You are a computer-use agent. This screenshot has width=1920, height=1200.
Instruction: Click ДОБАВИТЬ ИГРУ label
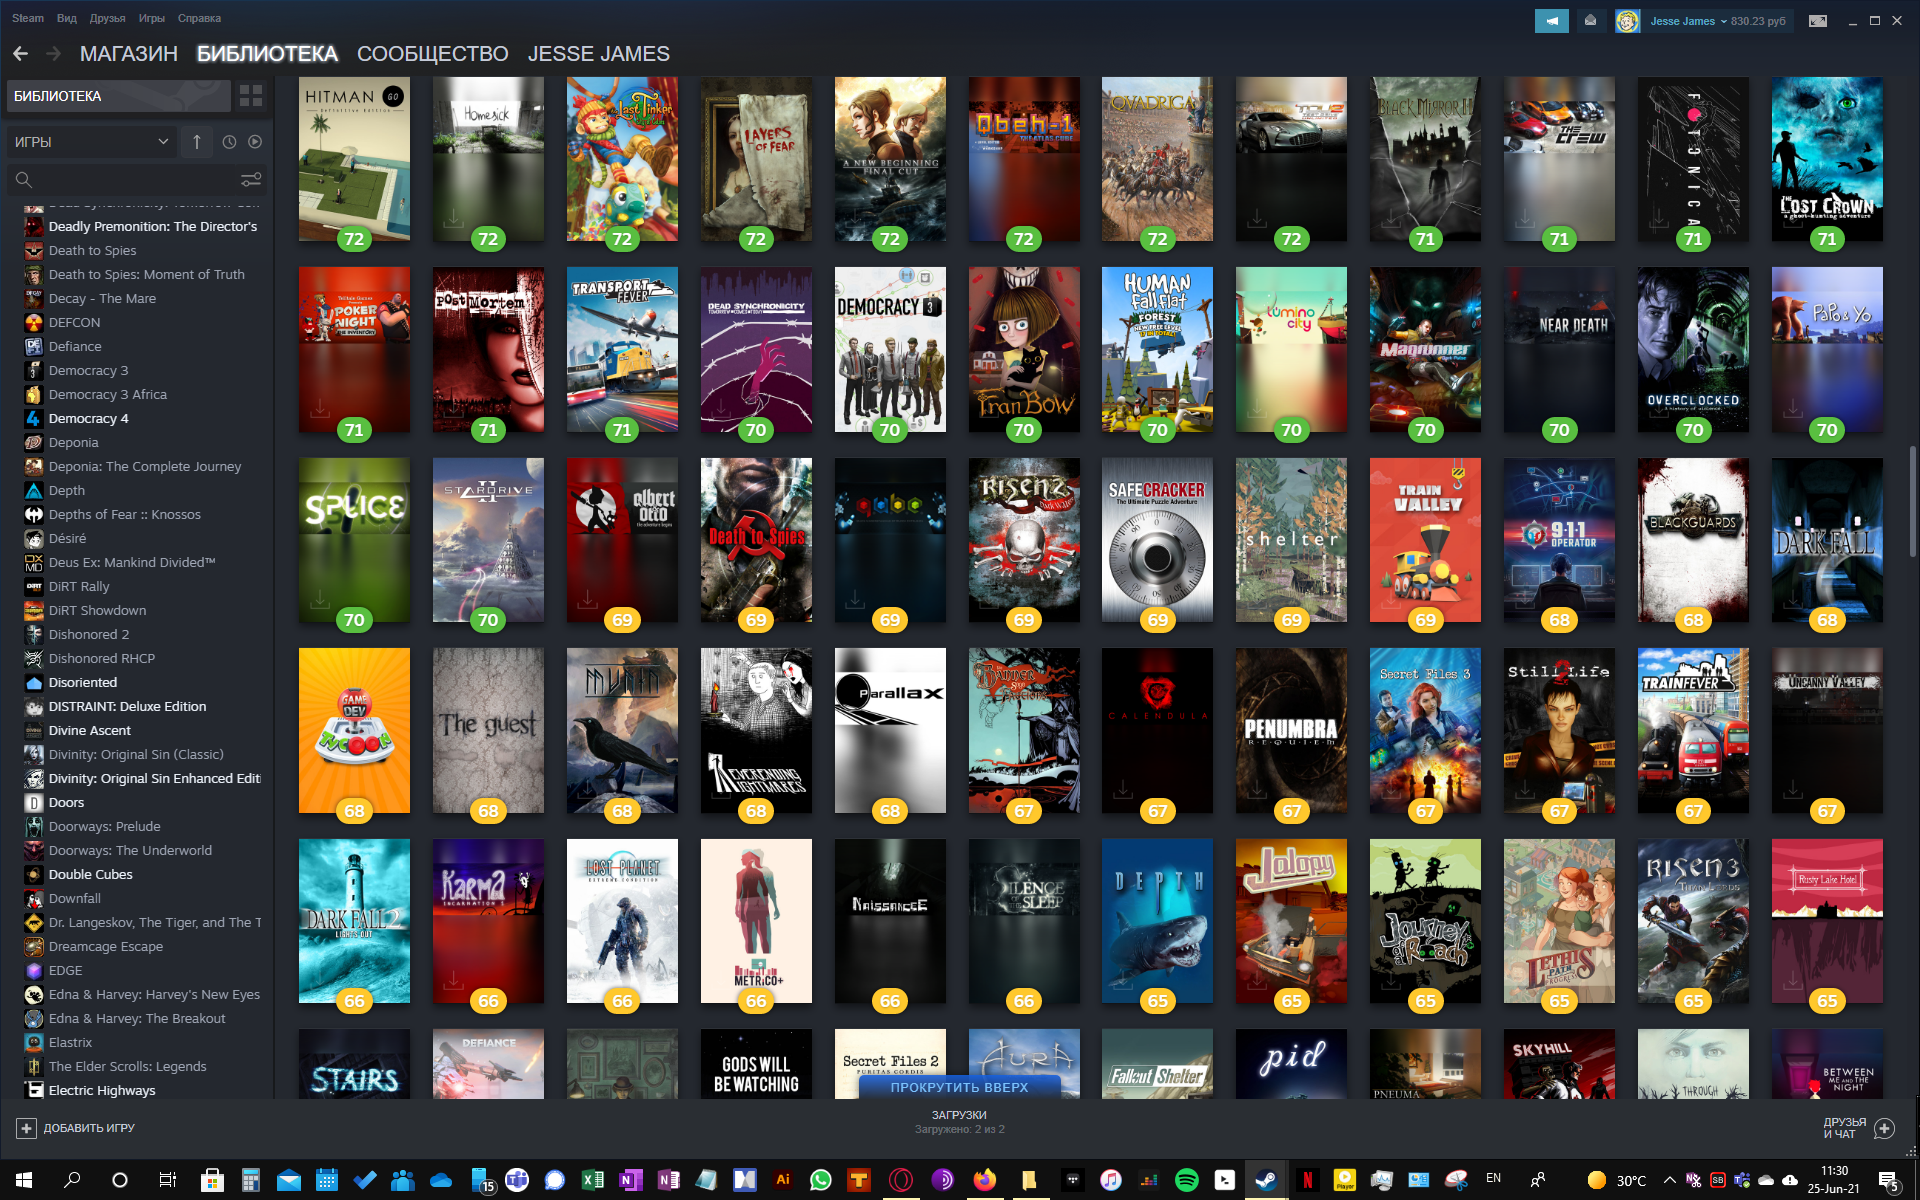89,1128
